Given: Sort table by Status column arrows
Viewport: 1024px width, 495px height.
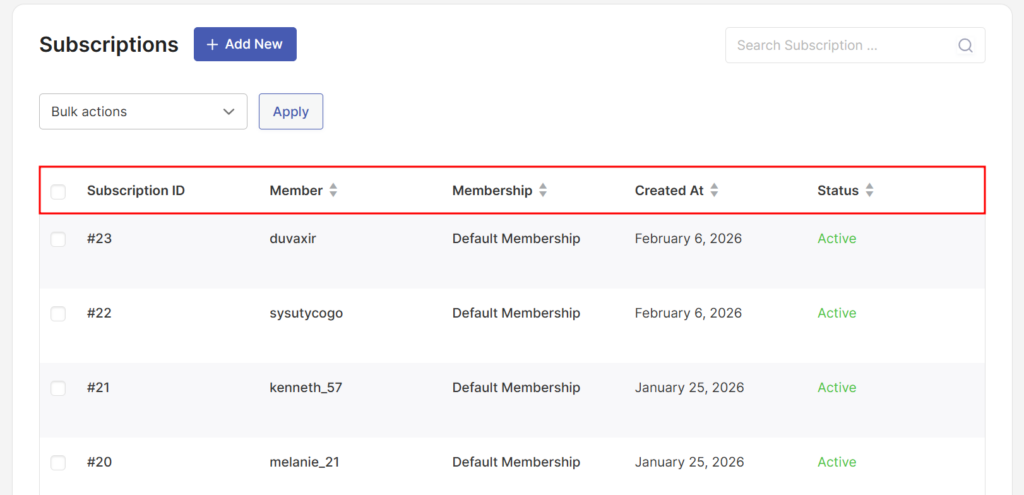Looking at the screenshot, I should tap(869, 191).
